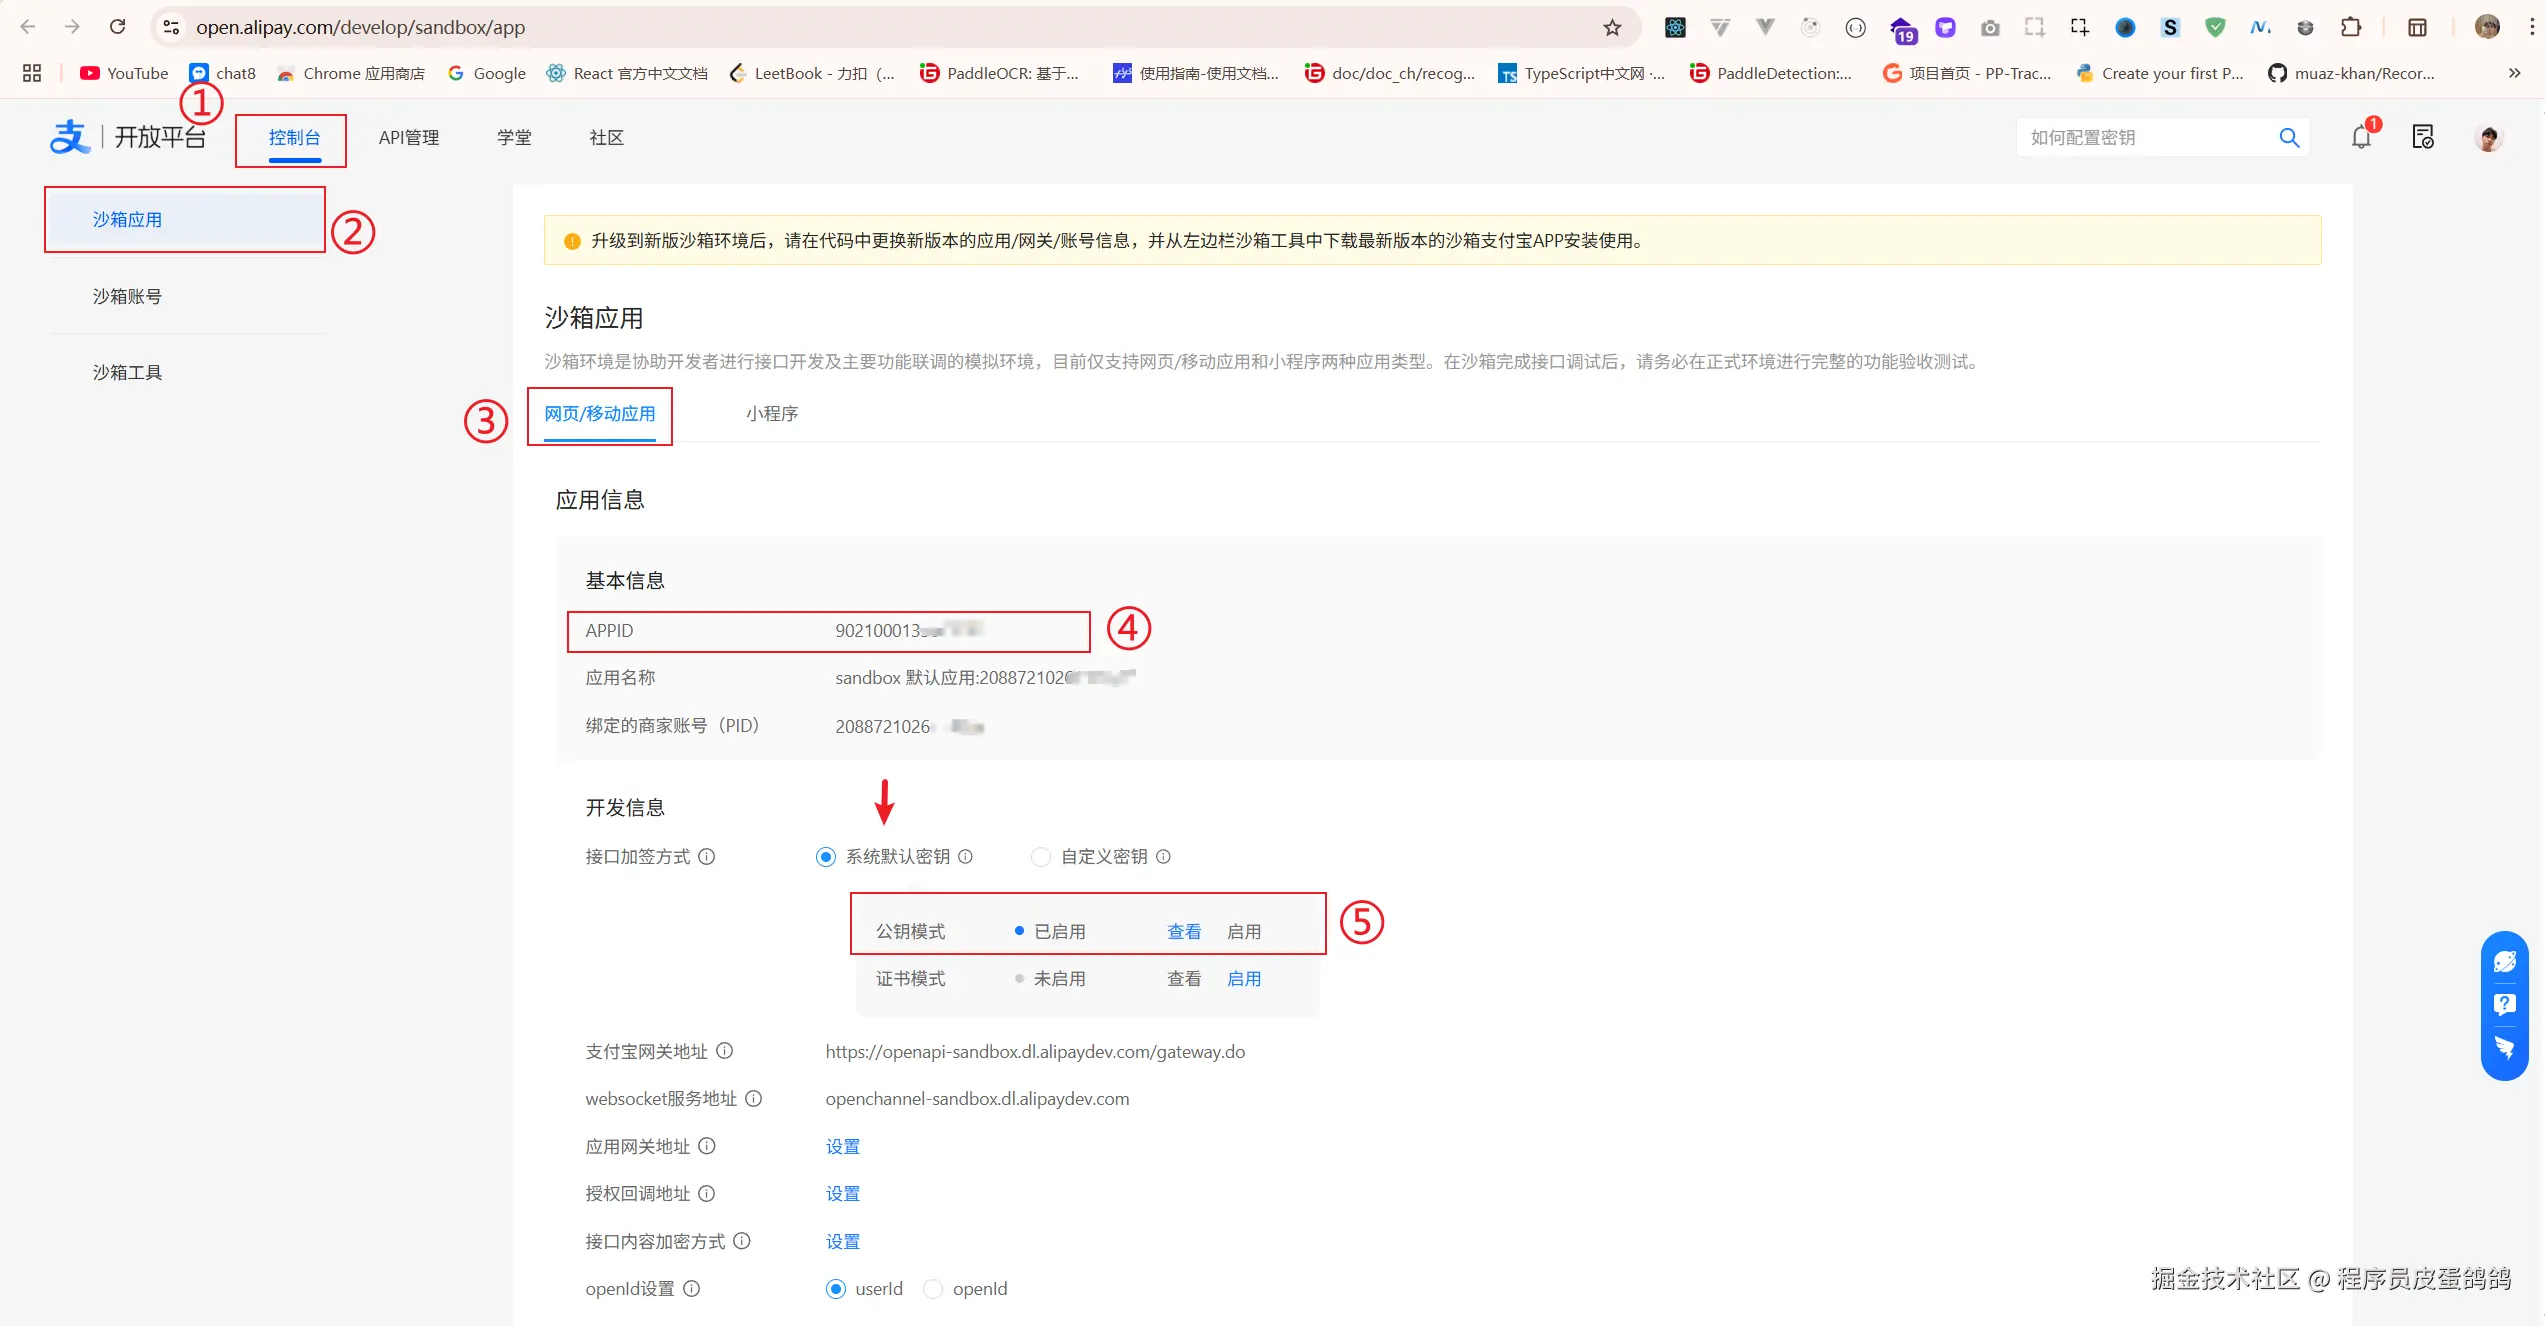Open the LeetBook bookmark
Viewport: 2545px width, 1326px height.
click(812, 73)
